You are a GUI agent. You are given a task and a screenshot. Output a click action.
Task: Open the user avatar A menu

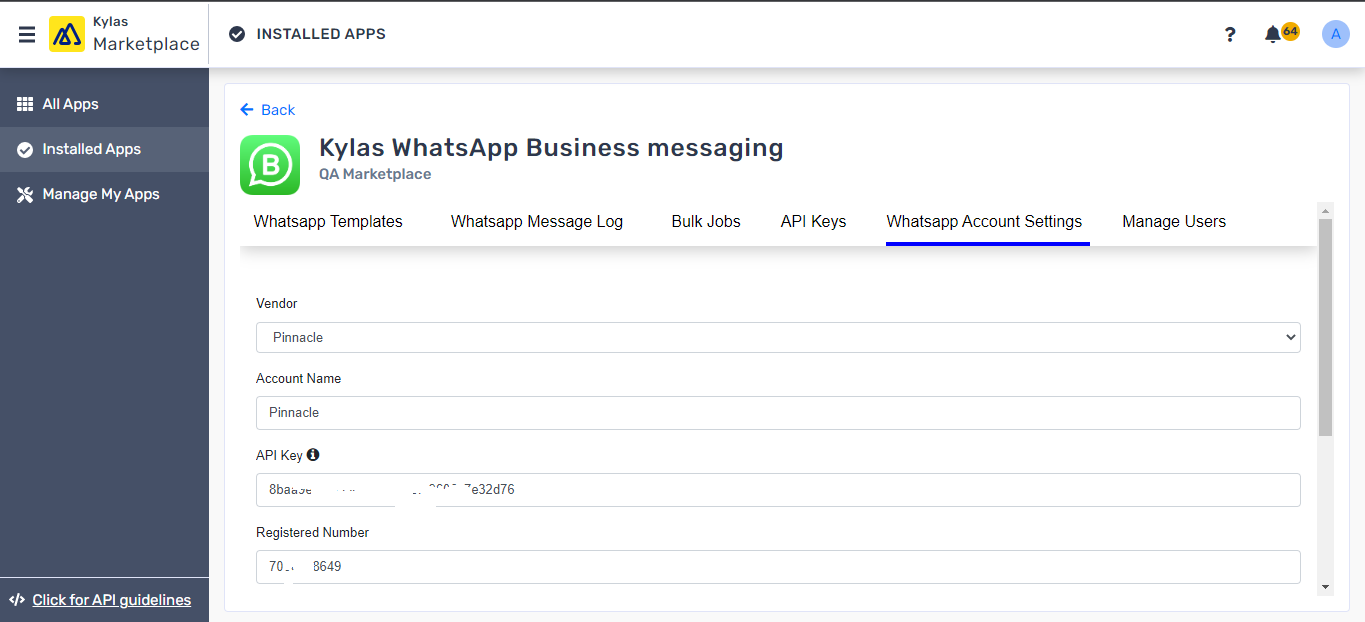[x=1335, y=34]
